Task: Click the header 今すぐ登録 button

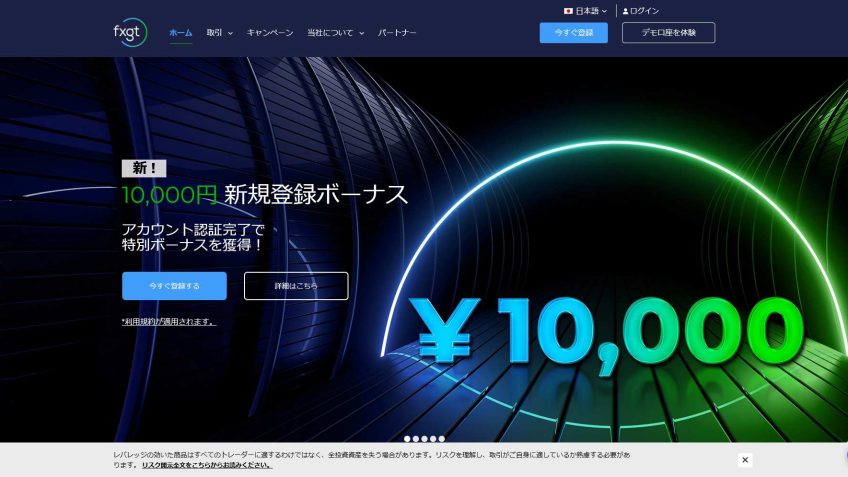Action: click(x=573, y=33)
